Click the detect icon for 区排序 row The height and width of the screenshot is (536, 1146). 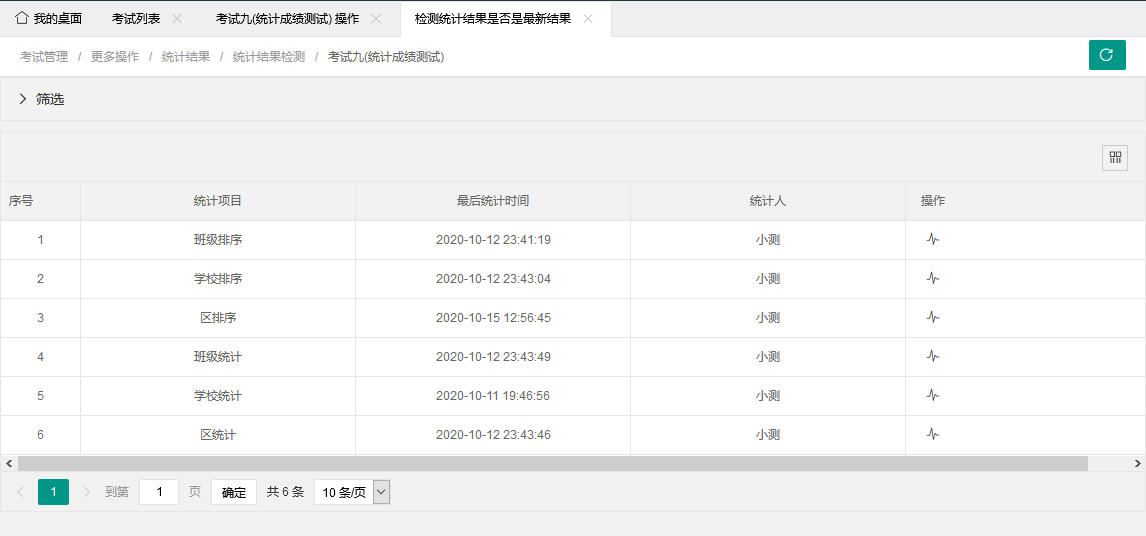click(932, 318)
